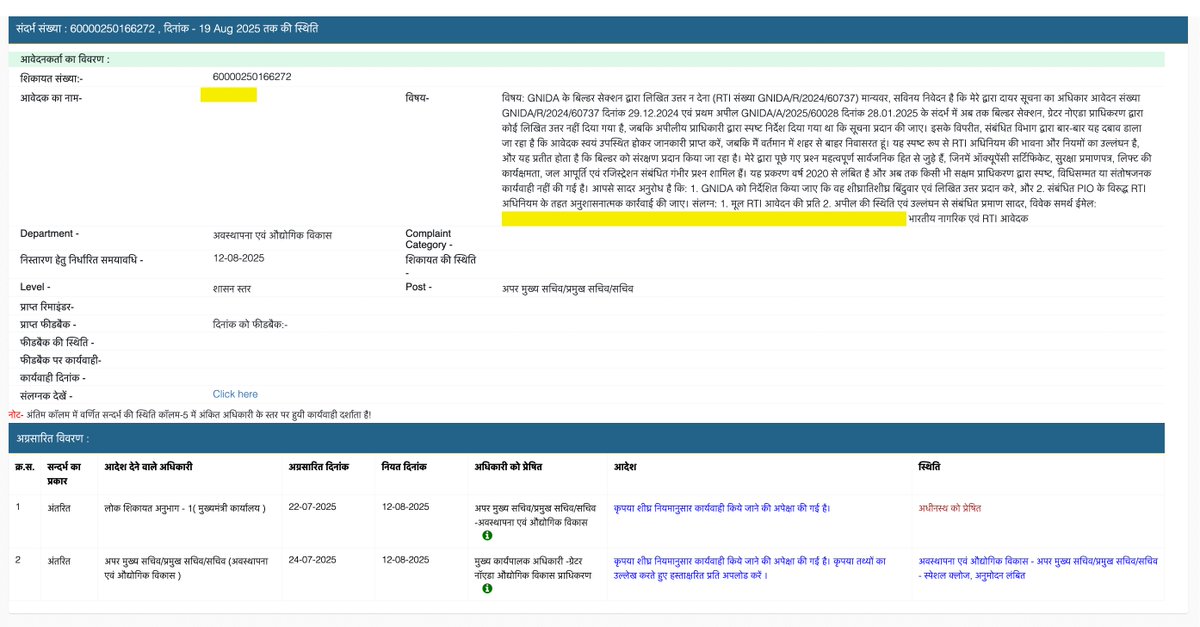Image resolution: width=1200 pixels, height=627 pixels.
Task: Click the 'निस्तारण हेतु निर्धारित समयावधि -' label
Action: click(x=82, y=260)
